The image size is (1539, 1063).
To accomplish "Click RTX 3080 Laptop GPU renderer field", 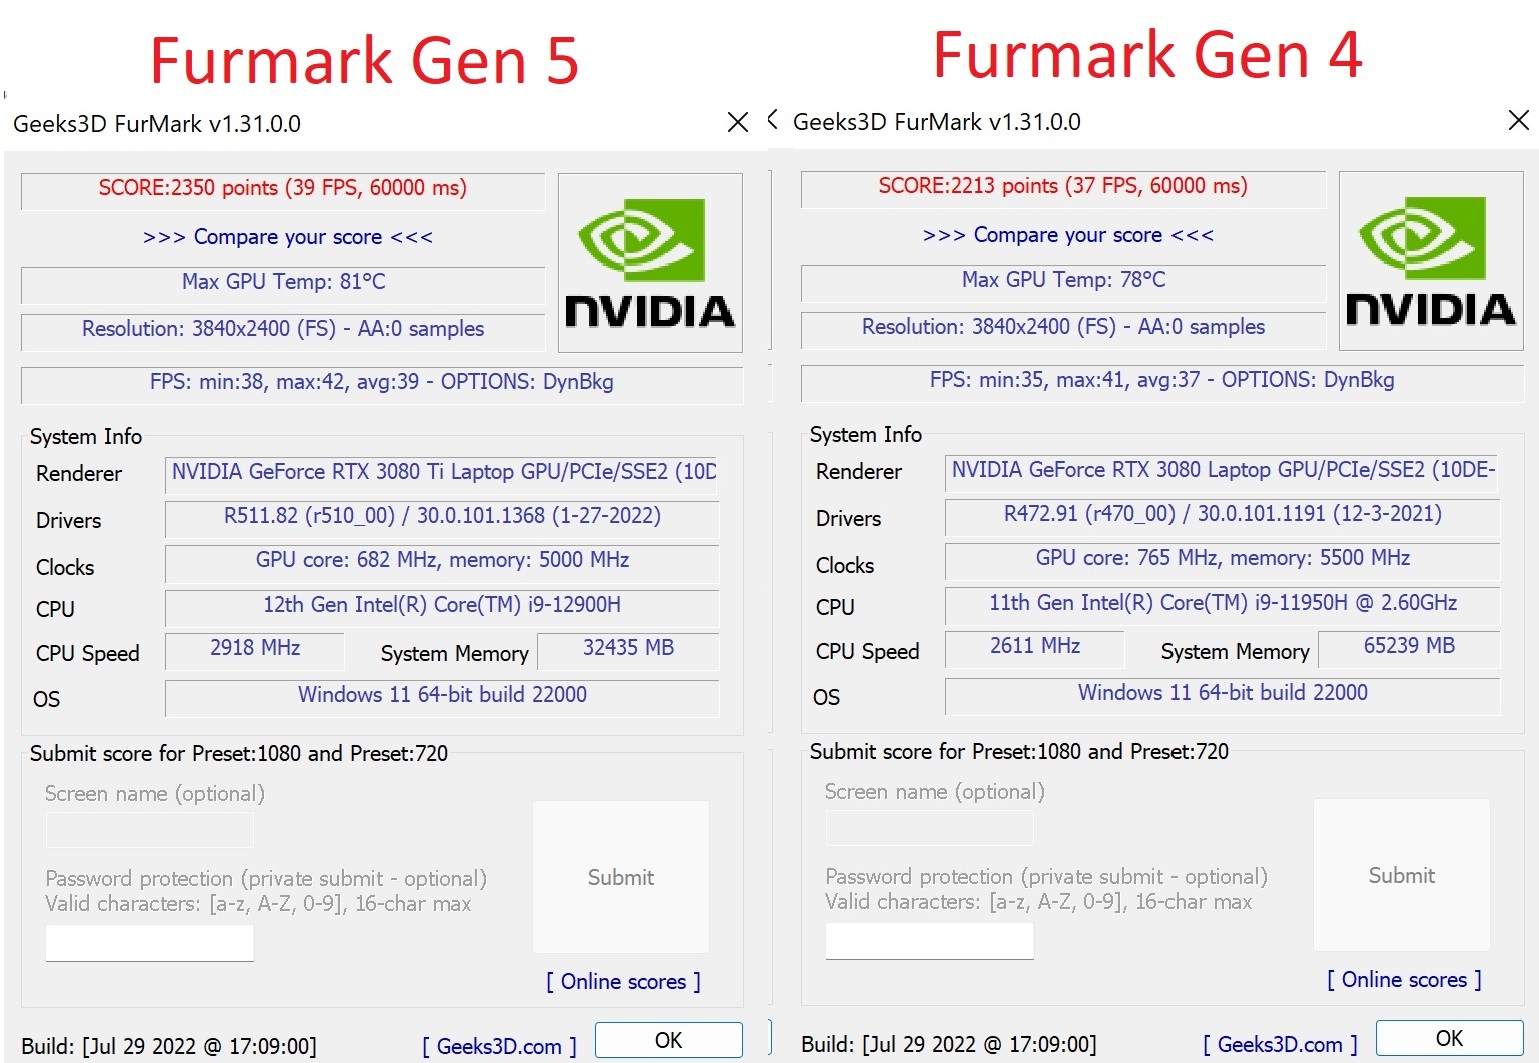I will click(x=1222, y=472).
